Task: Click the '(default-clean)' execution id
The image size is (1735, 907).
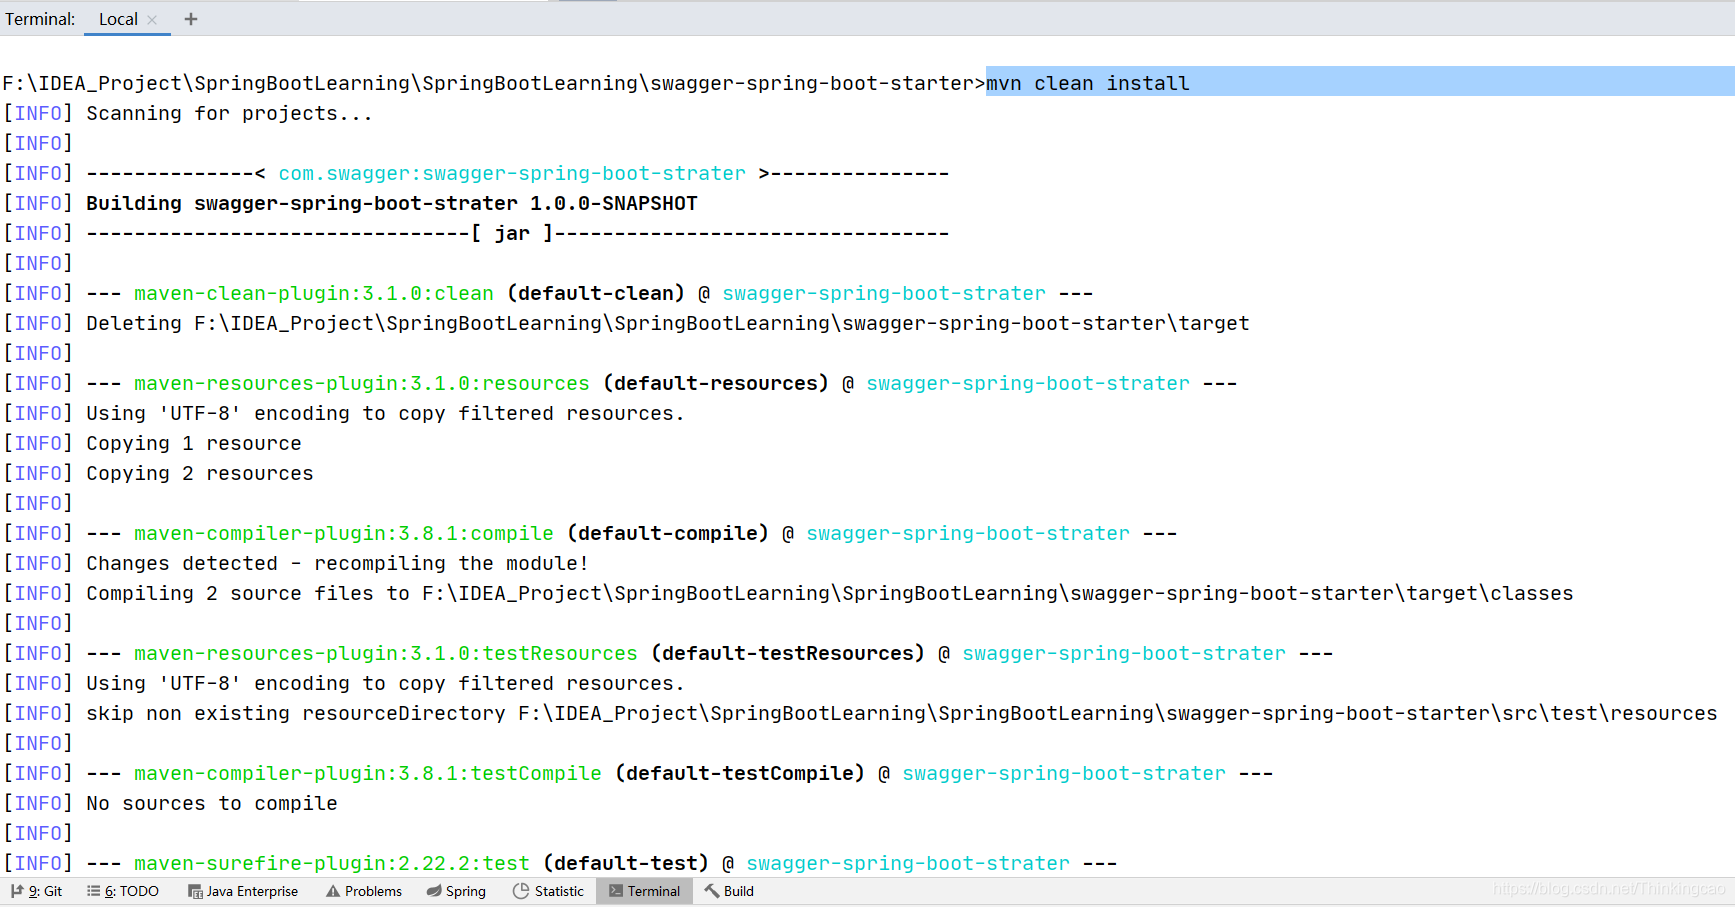Action: pos(596,293)
